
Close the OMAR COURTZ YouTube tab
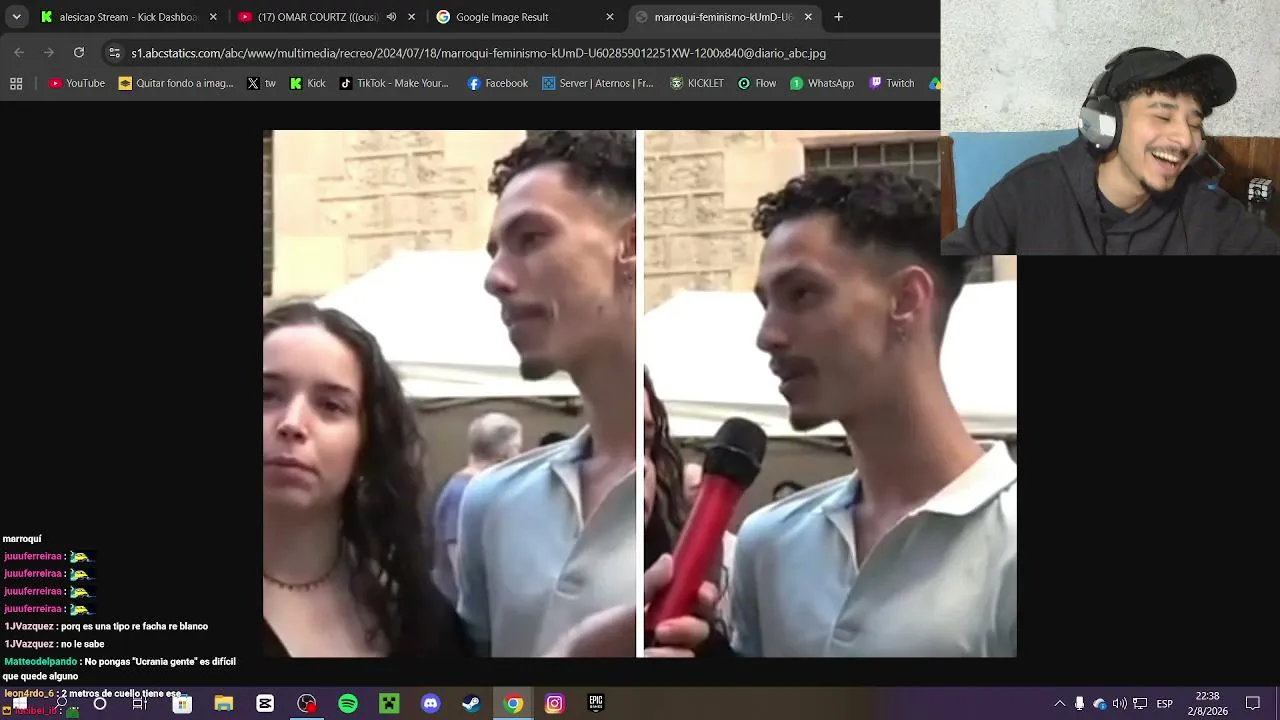(x=411, y=17)
